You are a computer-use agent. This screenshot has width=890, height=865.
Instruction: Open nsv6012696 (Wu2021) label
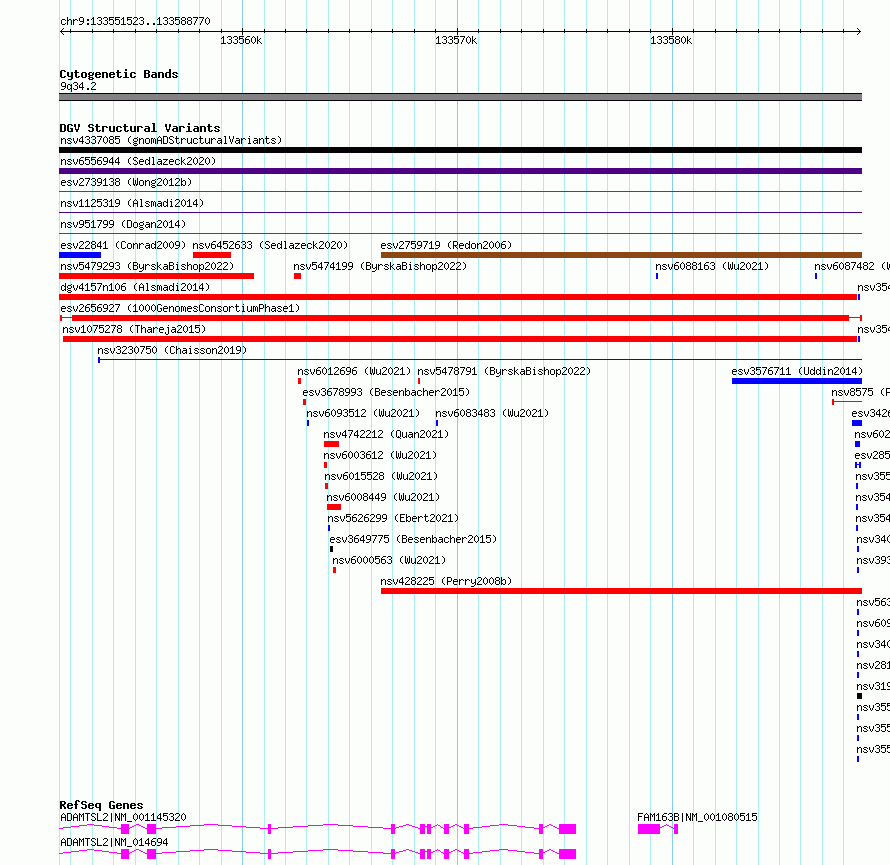354,371
